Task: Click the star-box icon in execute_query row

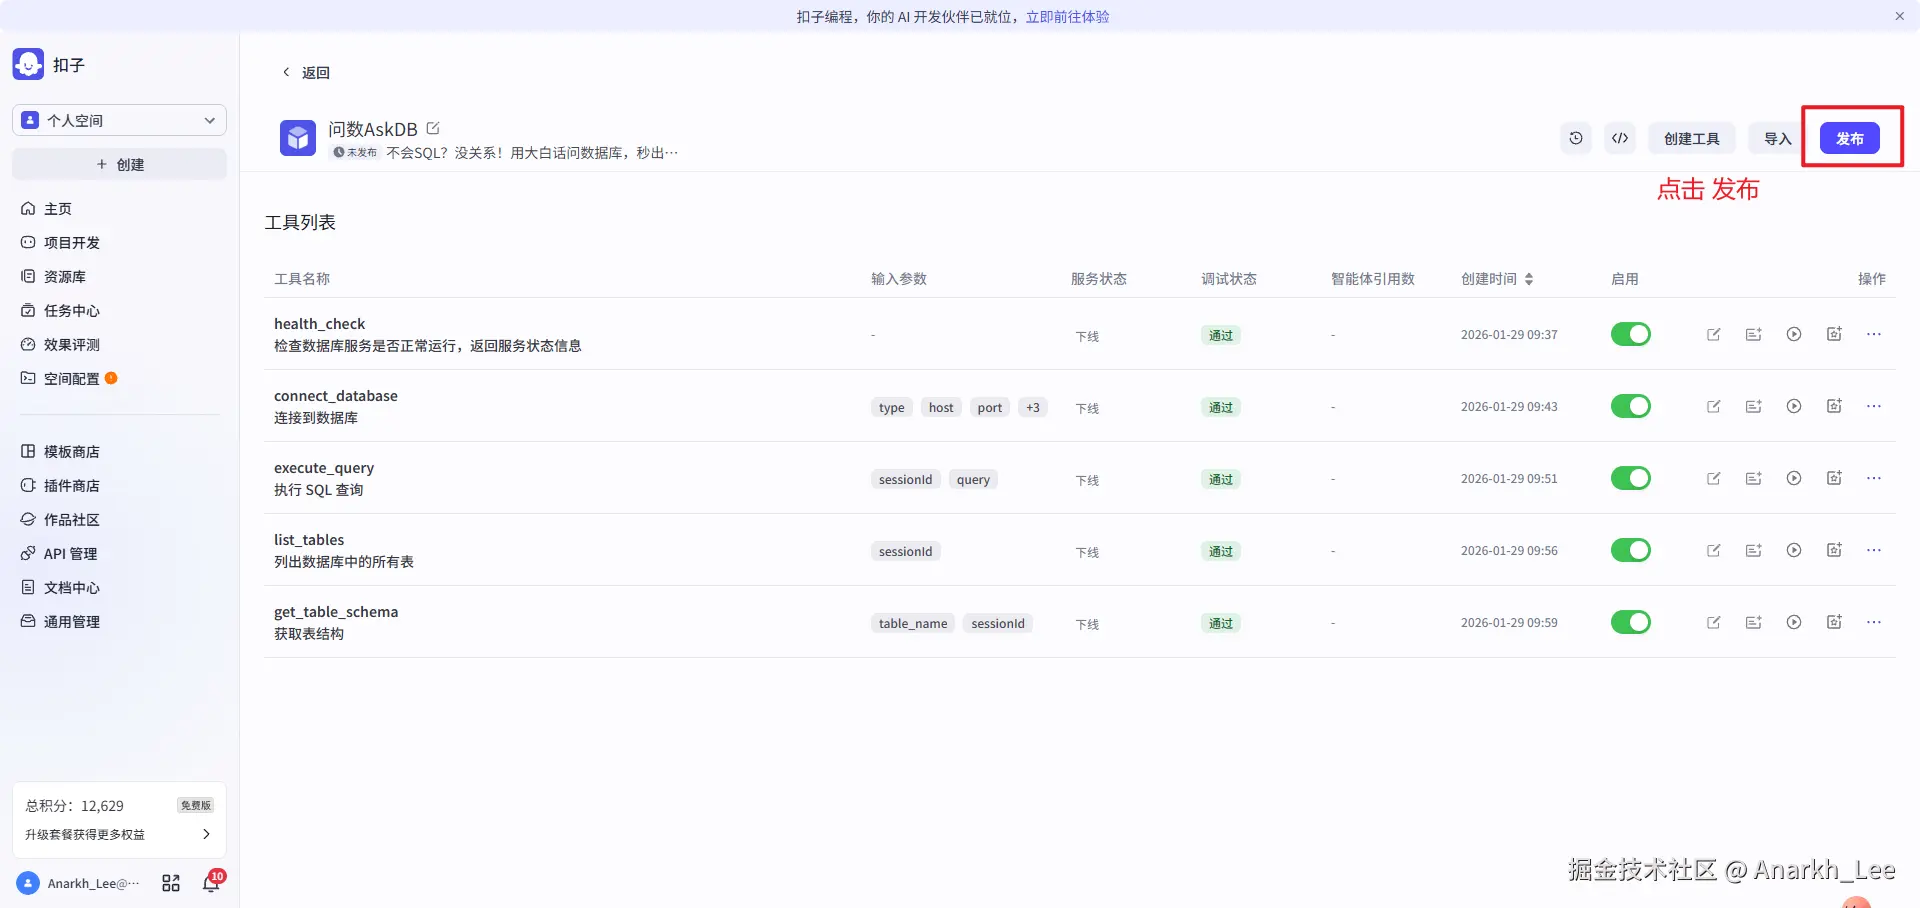Action: (x=1834, y=478)
